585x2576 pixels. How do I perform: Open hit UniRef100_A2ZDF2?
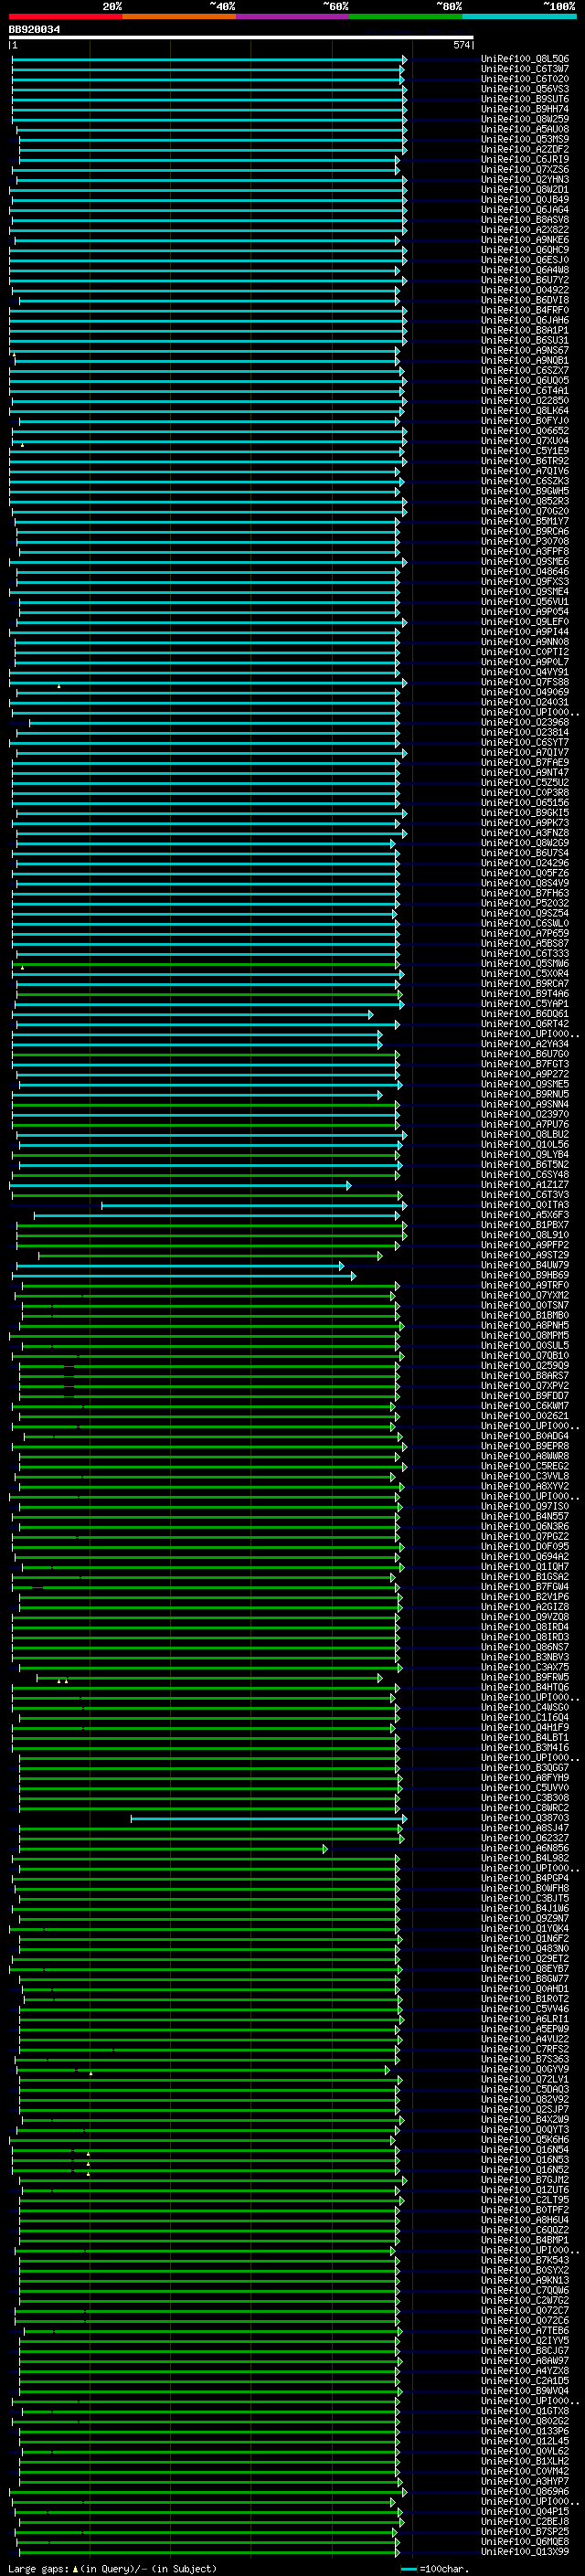point(525,149)
